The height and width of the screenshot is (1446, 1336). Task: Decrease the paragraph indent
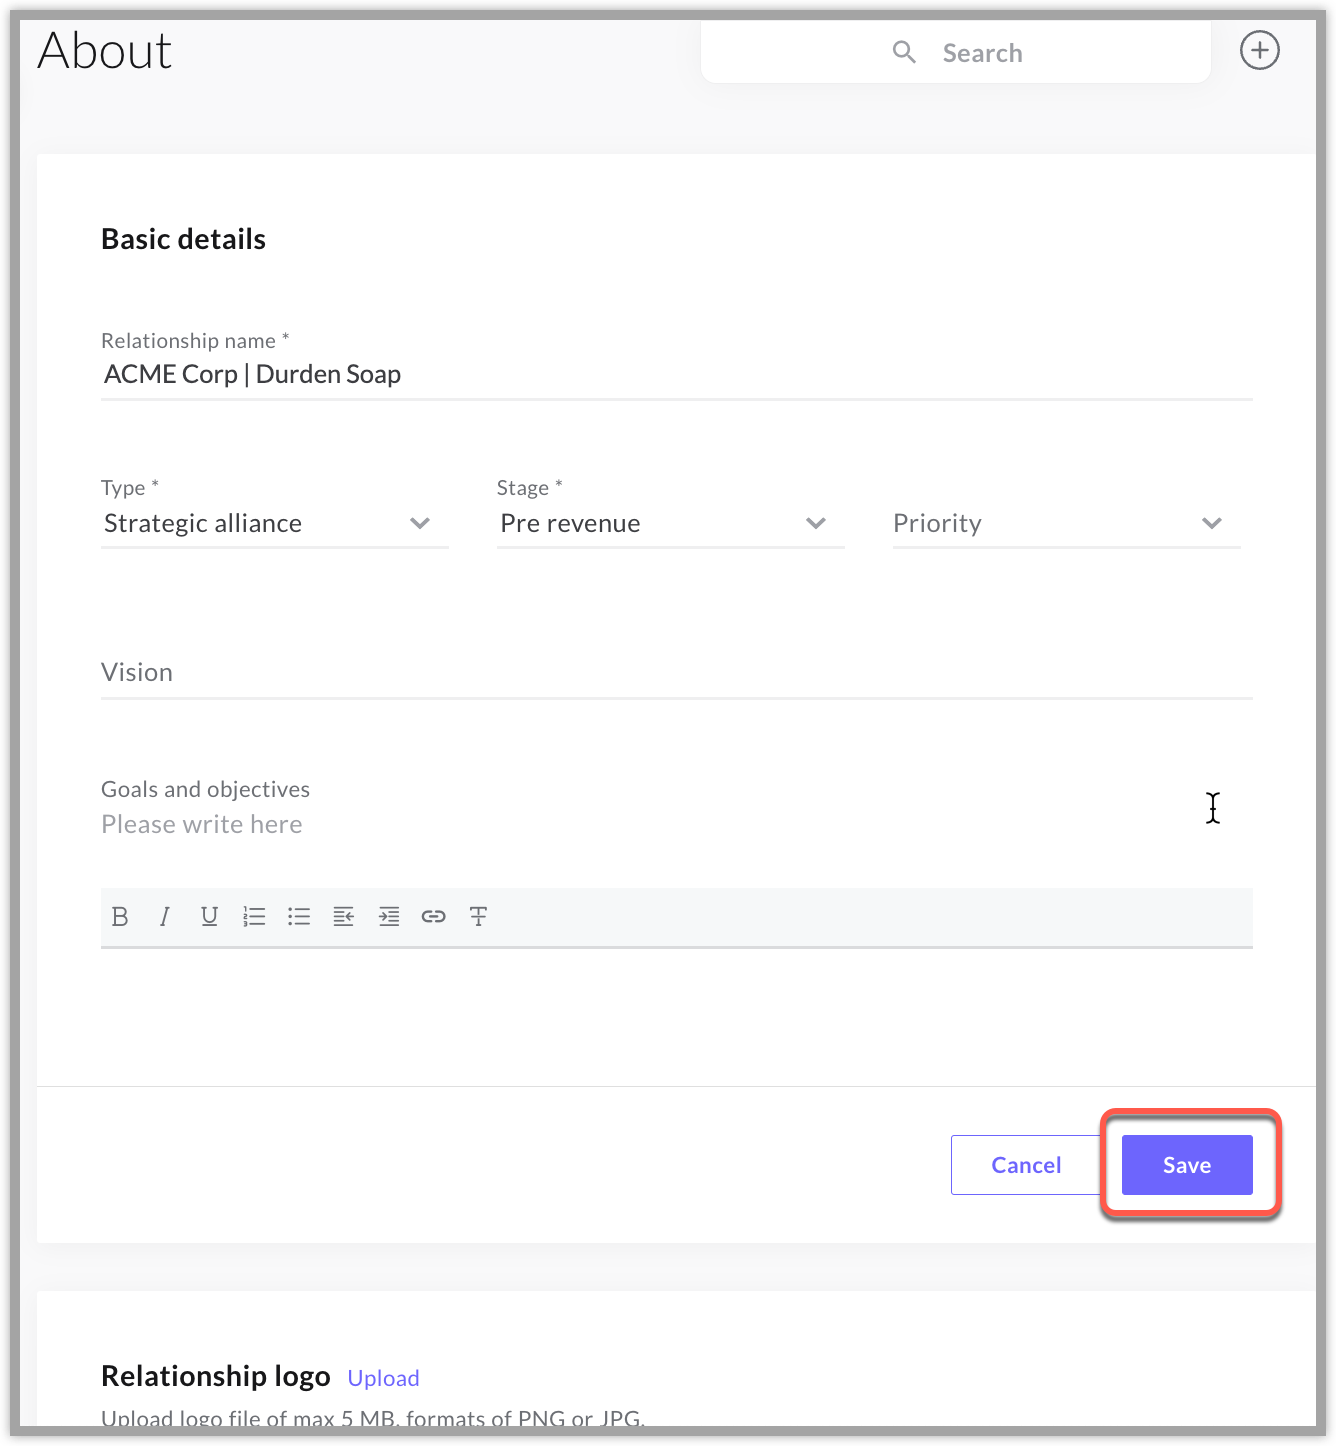tap(344, 916)
